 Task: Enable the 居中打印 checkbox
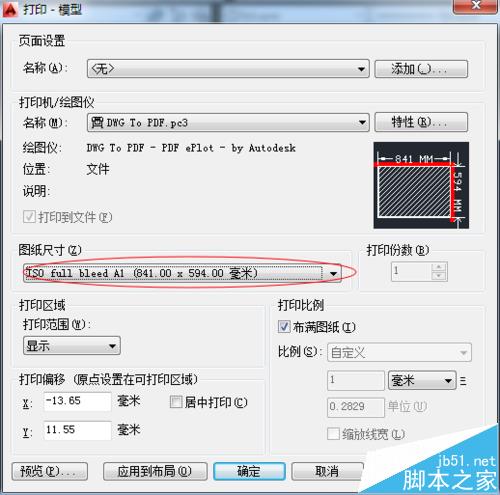coord(176,402)
